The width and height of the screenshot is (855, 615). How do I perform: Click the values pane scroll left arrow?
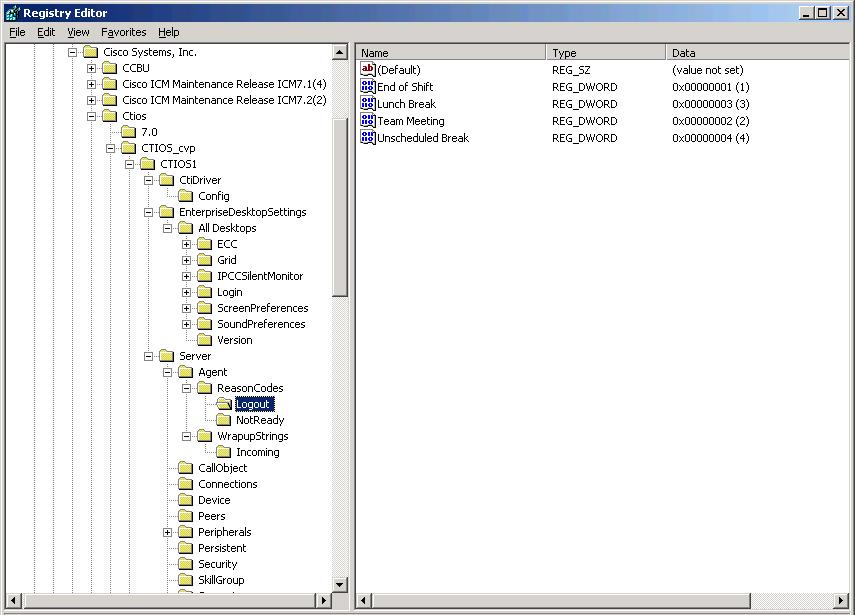364,600
